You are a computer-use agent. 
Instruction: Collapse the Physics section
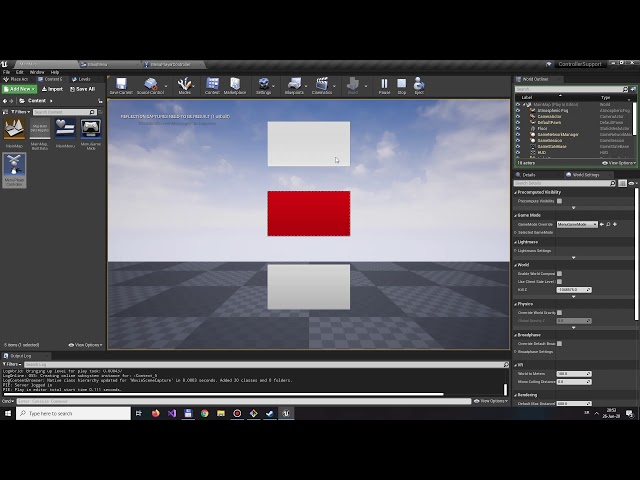pyautogui.click(x=516, y=304)
